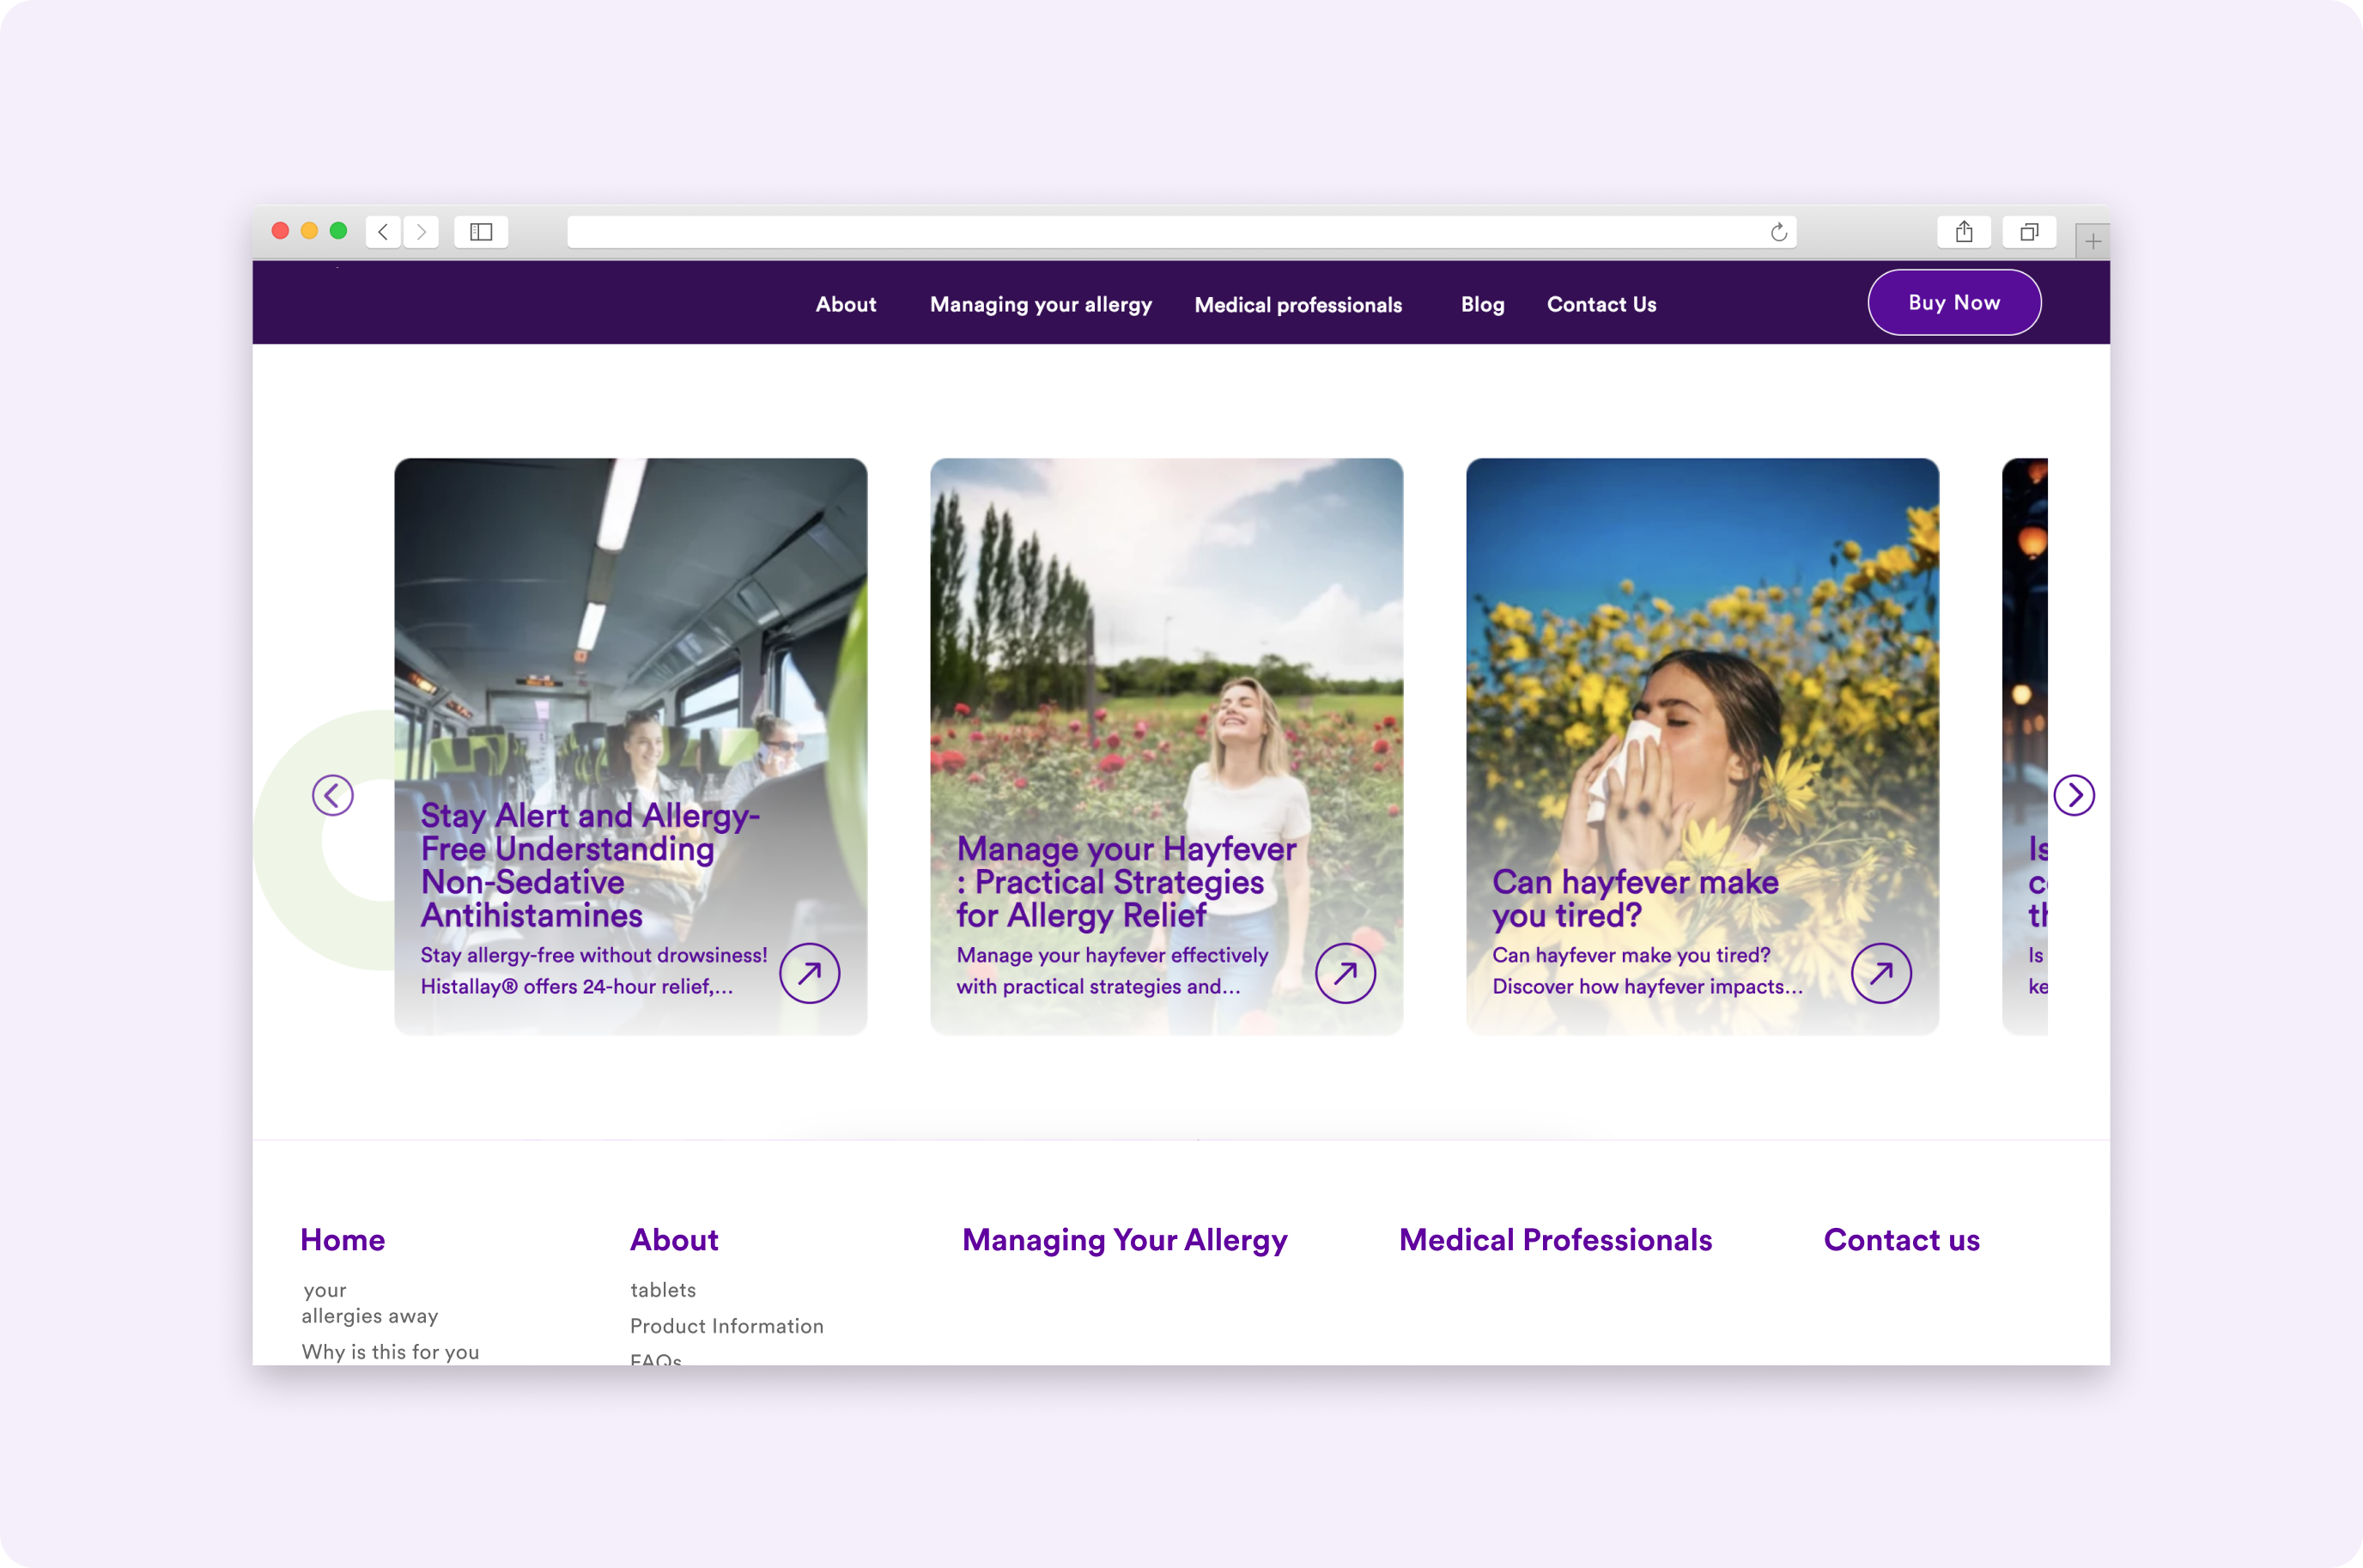
Task: Select 'Contact us' in the footer
Action: tap(1901, 1240)
